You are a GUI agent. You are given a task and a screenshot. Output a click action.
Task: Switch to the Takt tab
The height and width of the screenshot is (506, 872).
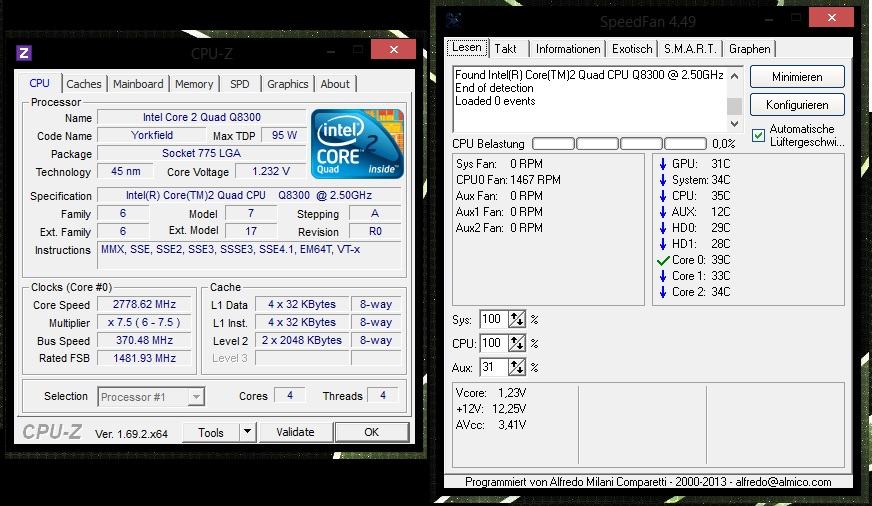tap(506, 49)
